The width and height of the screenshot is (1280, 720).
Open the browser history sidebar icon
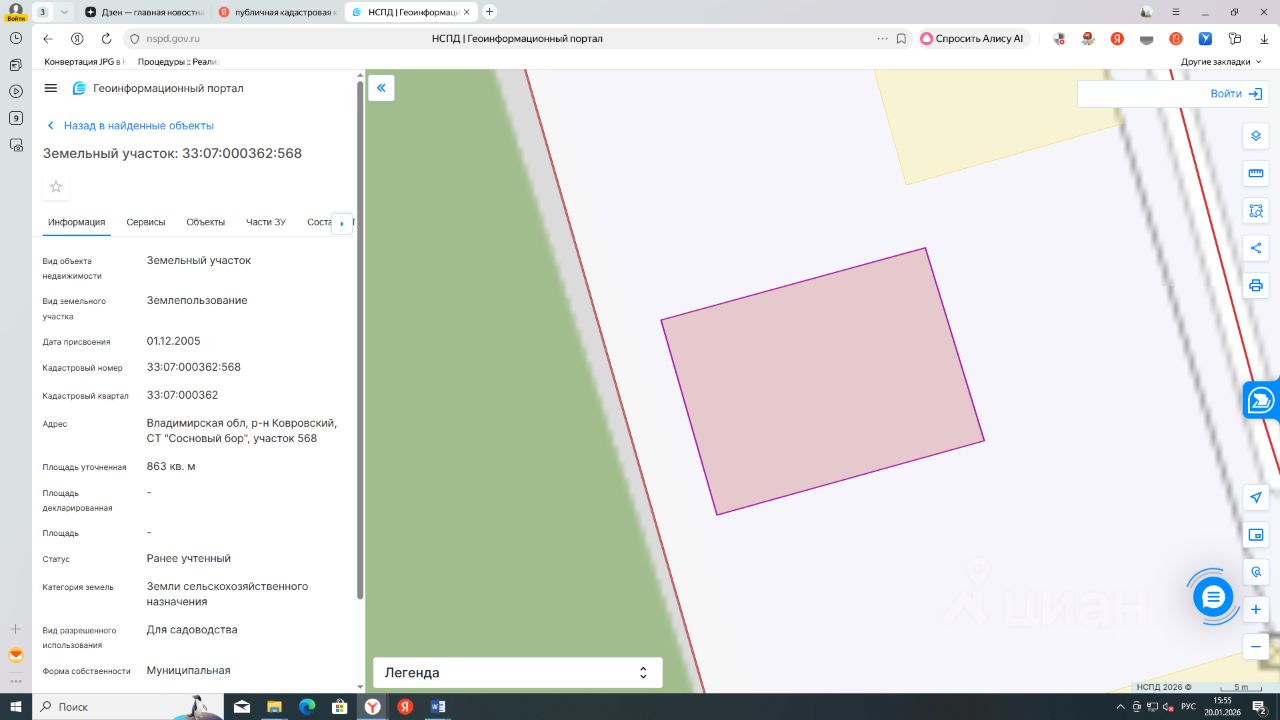(x=16, y=38)
